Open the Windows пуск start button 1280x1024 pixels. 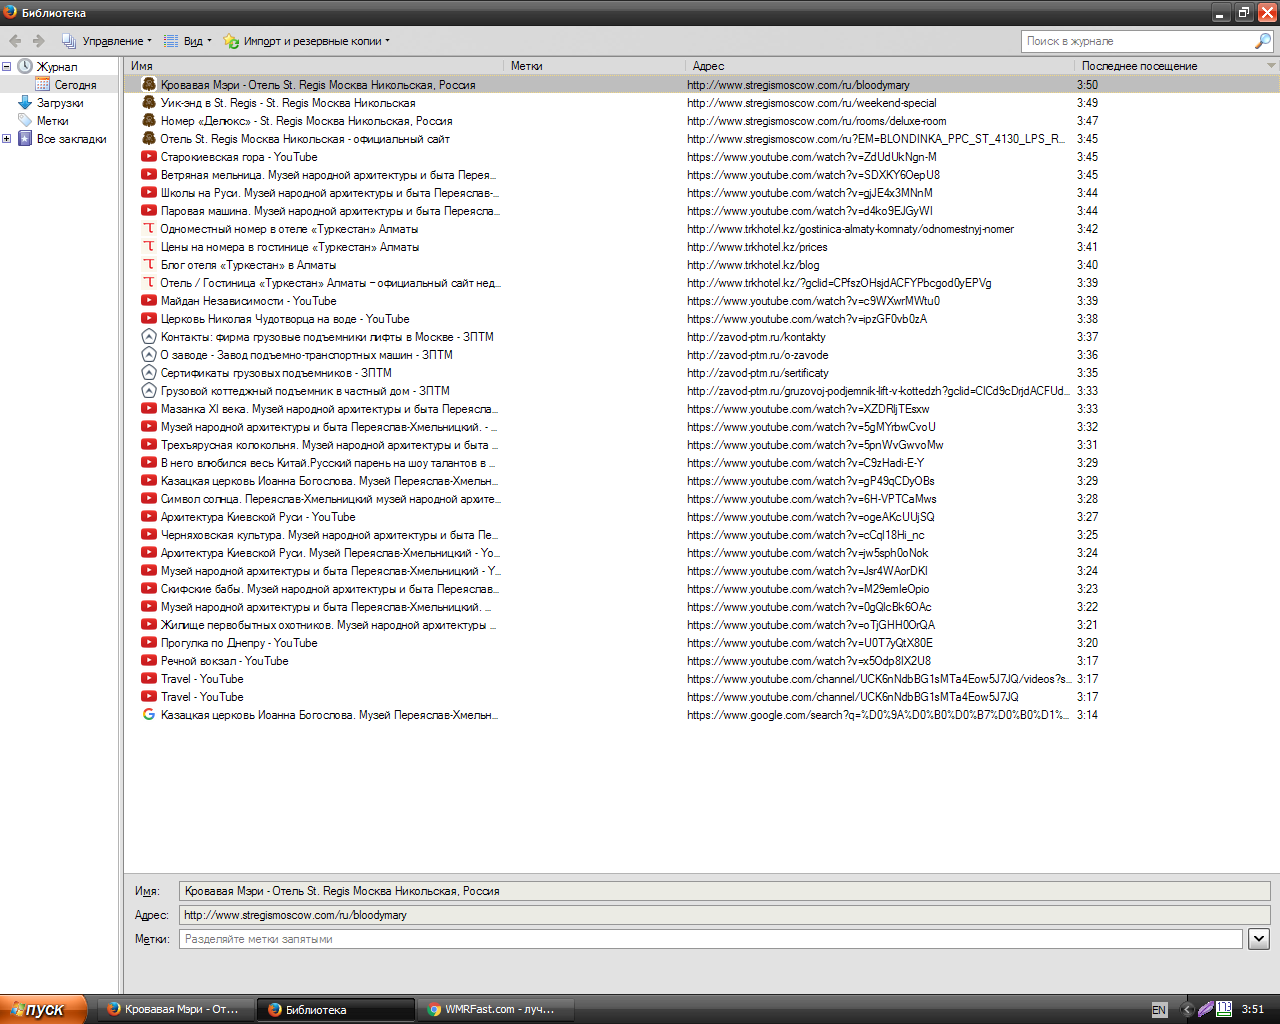point(43,1009)
